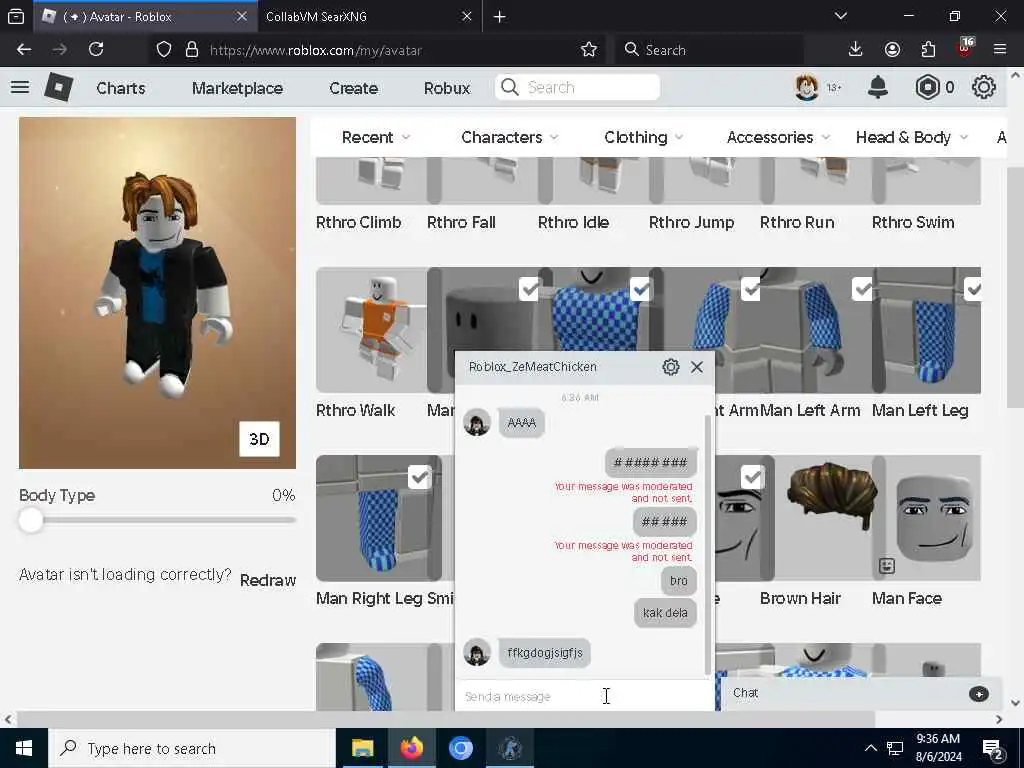Expand the Accessories dropdown
The width and height of the screenshot is (1024, 768).
778,137
